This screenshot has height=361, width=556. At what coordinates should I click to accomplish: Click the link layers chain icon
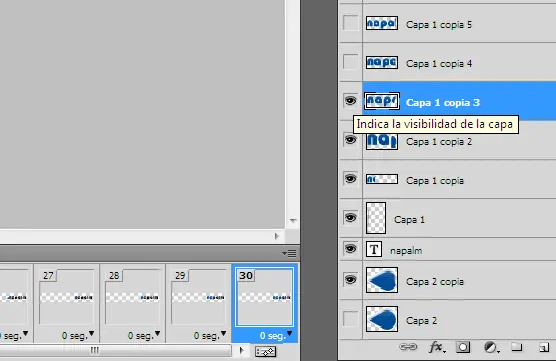click(408, 347)
